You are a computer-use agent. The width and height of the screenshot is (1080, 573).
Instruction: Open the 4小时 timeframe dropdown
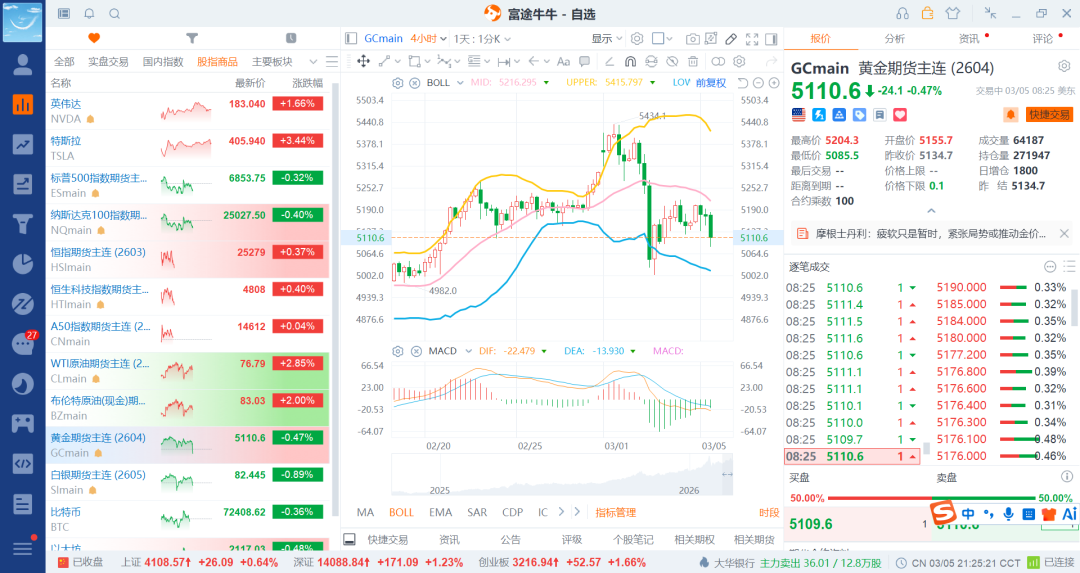click(428, 39)
